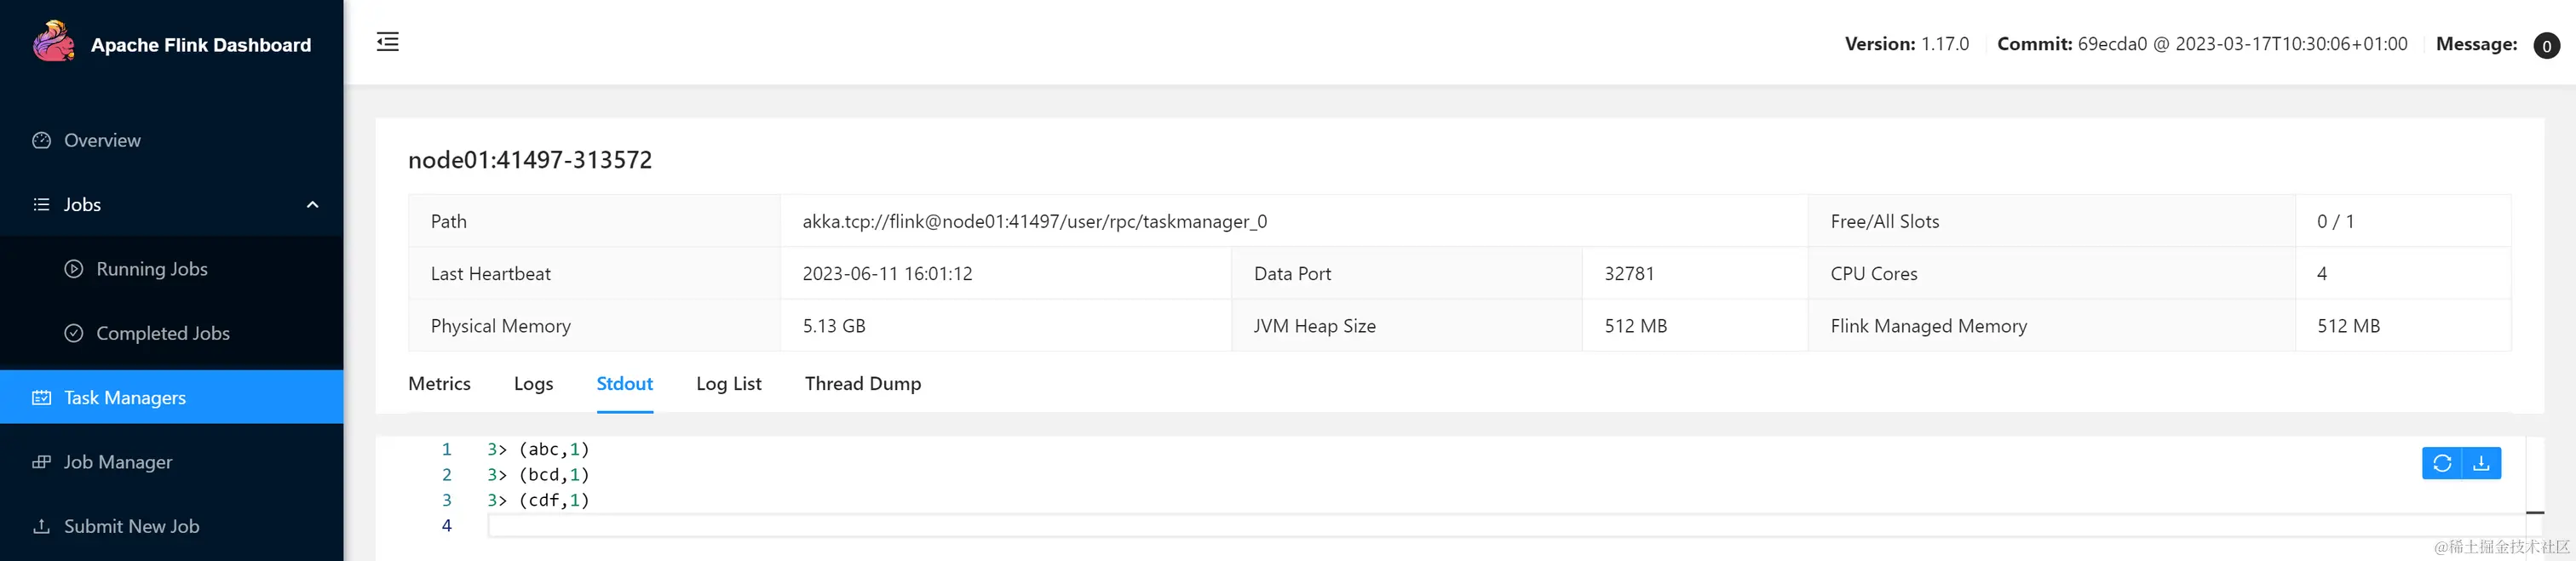Click the Flink Managed Memory label cell
Screen dimensions: 2576x561
[2051, 326]
